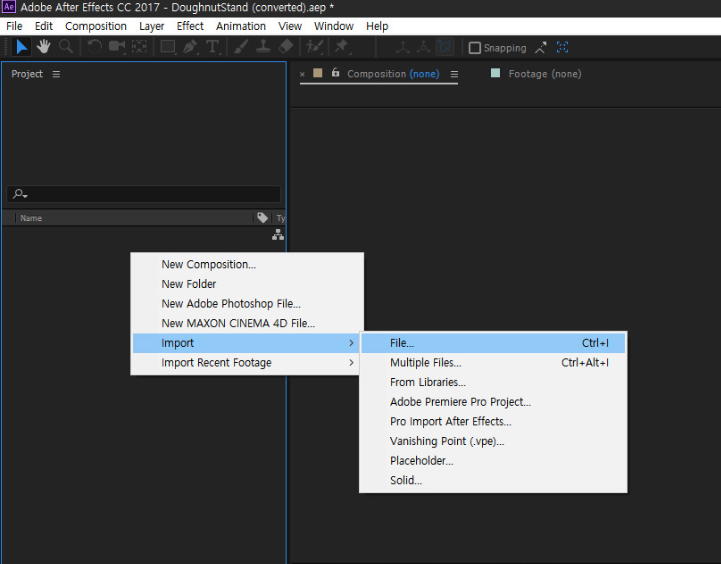
Task: Open the Animation menu
Action: [x=241, y=26]
